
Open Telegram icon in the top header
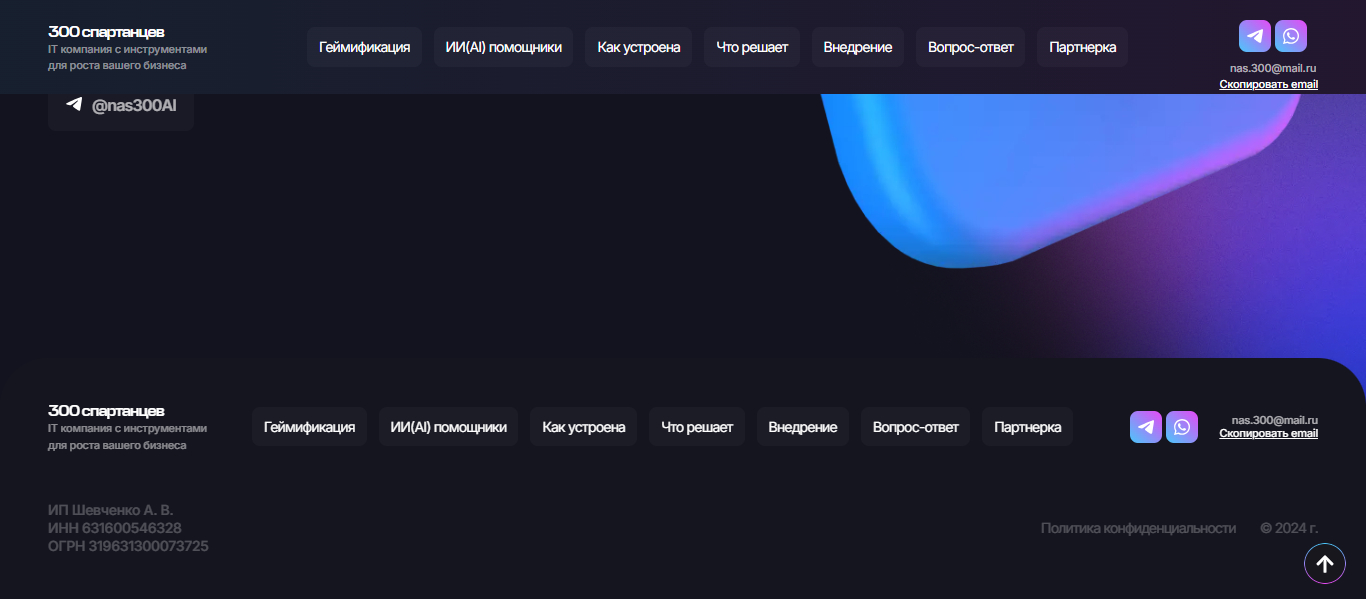1254,36
